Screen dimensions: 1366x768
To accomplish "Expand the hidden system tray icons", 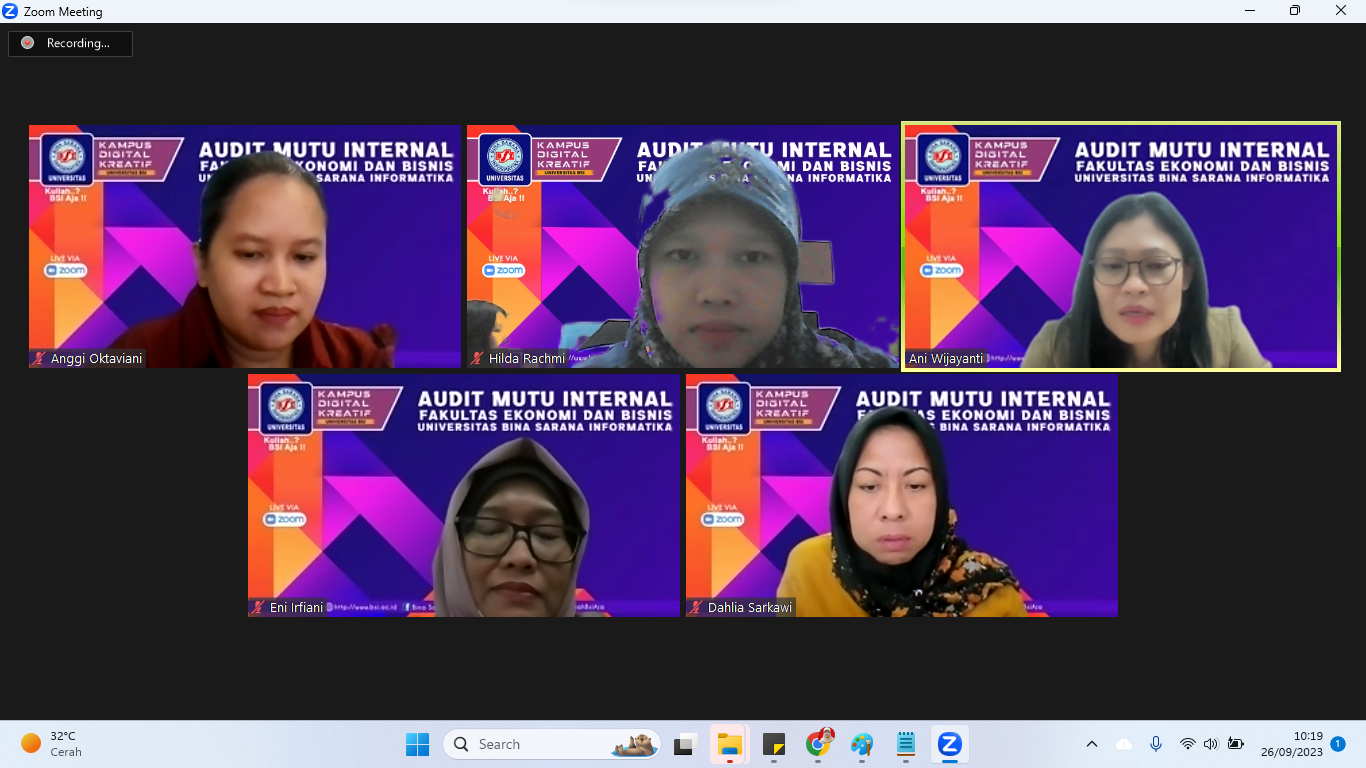I will 1092,744.
